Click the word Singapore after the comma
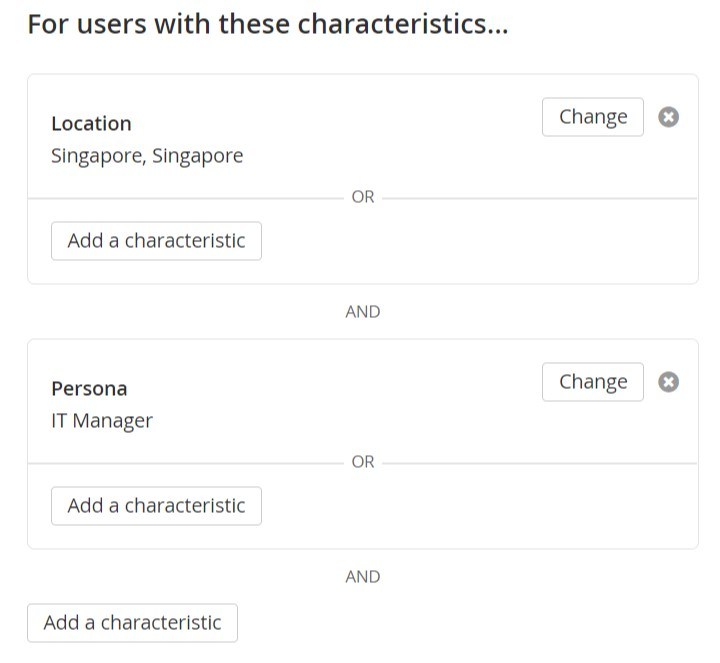 click(197, 156)
